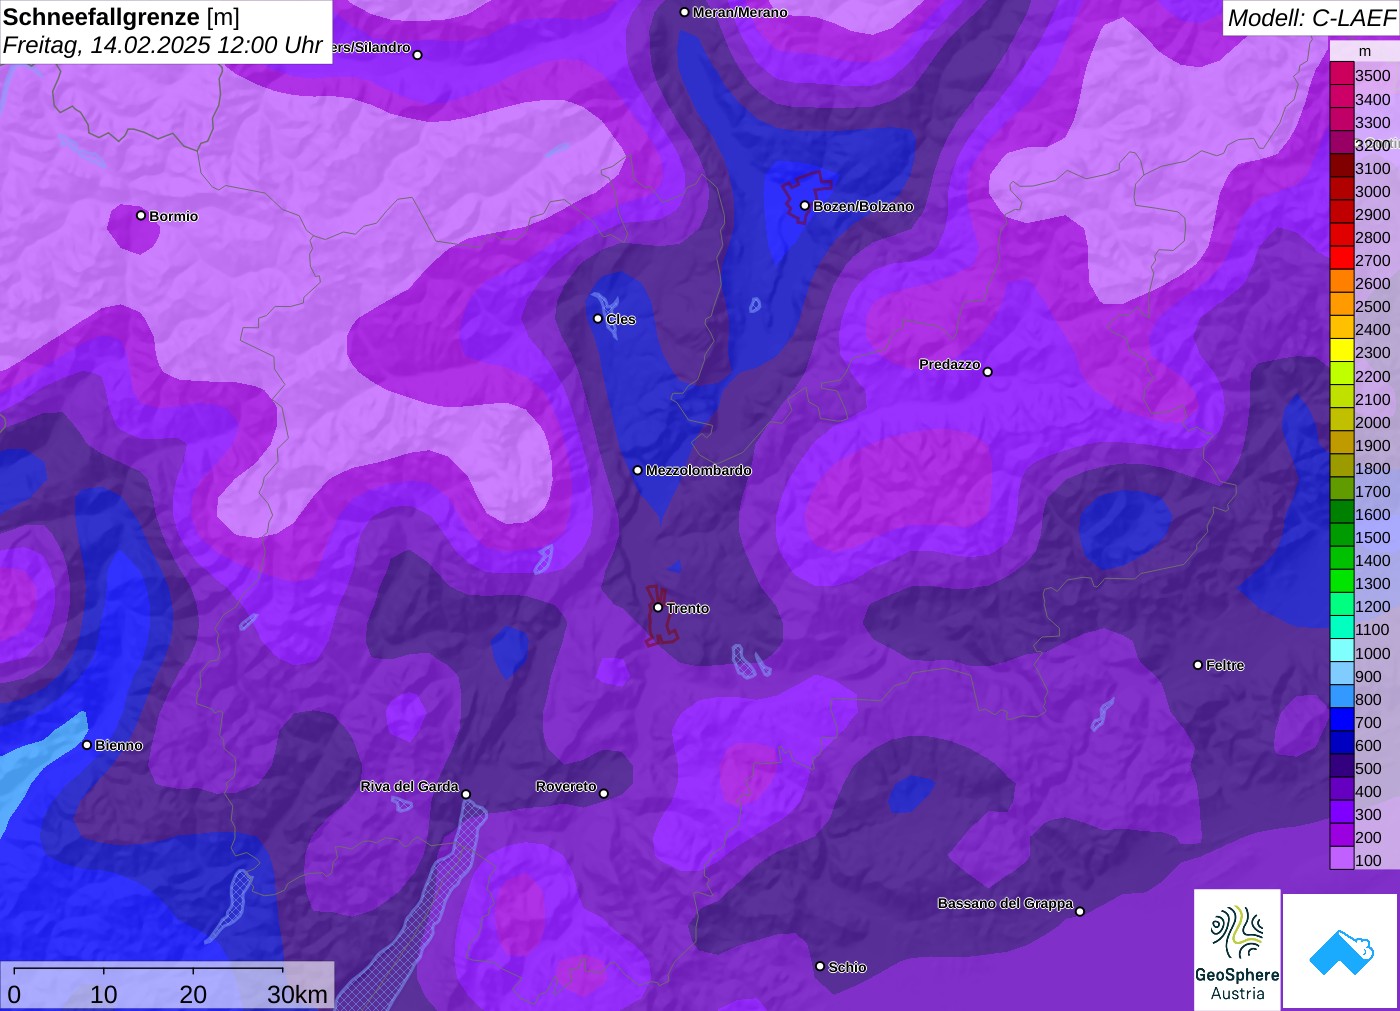Click the 10 mark on scale bar

click(x=104, y=994)
